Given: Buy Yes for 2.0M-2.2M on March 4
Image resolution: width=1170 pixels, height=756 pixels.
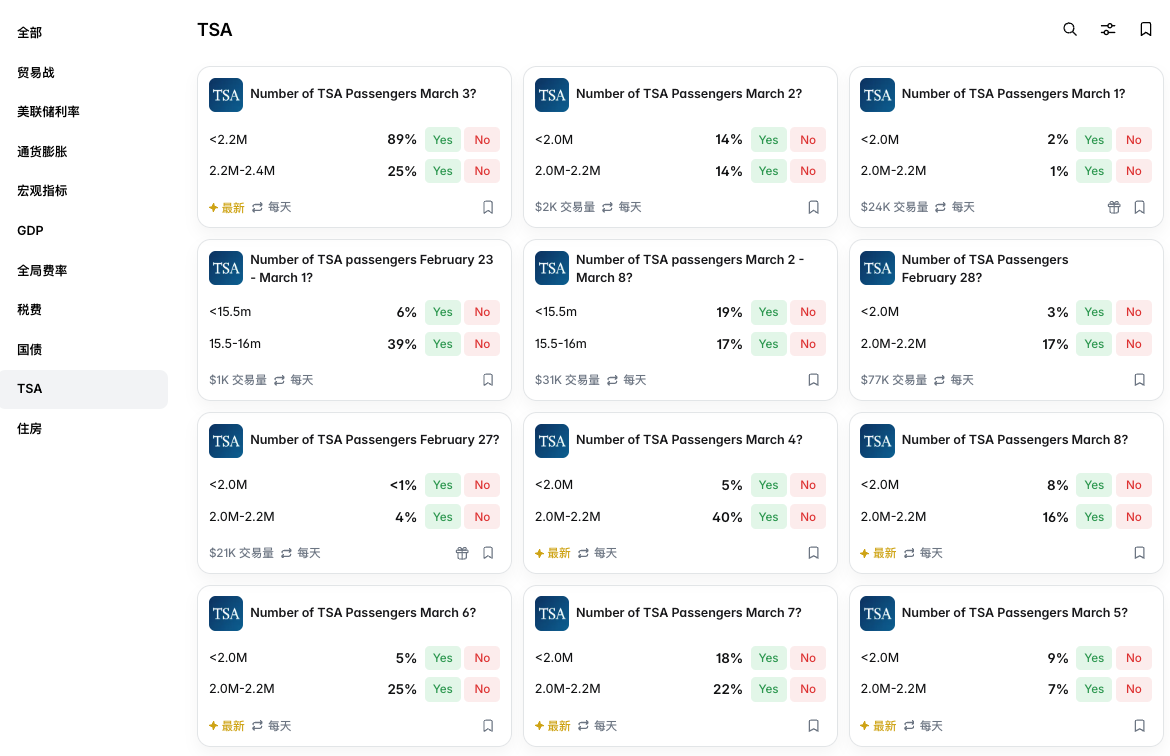Looking at the screenshot, I should [768, 517].
